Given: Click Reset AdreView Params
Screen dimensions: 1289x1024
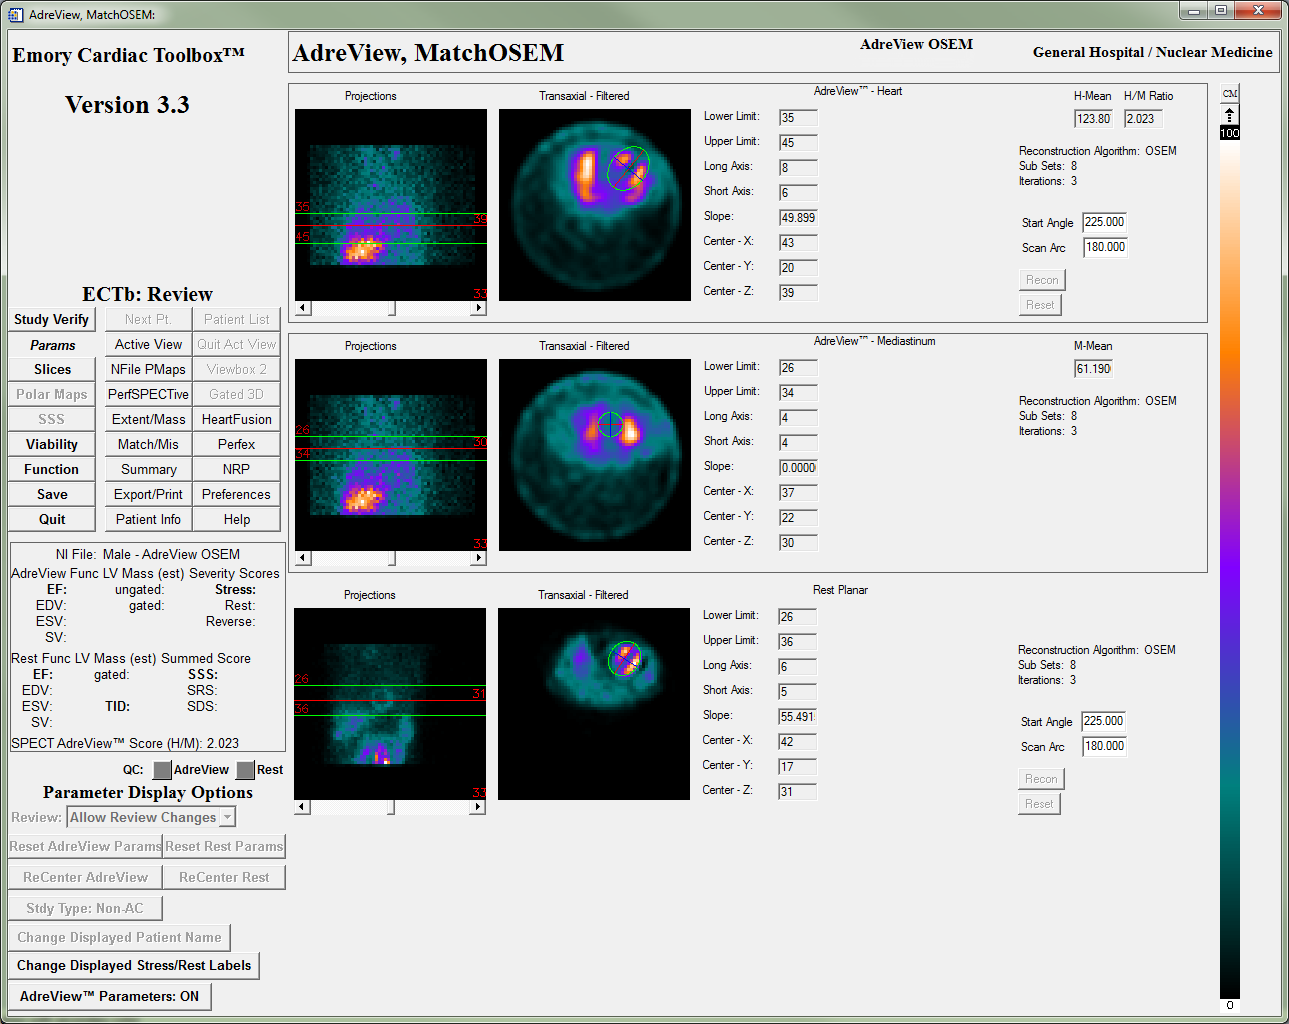Looking at the screenshot, I should coord(85,846).
